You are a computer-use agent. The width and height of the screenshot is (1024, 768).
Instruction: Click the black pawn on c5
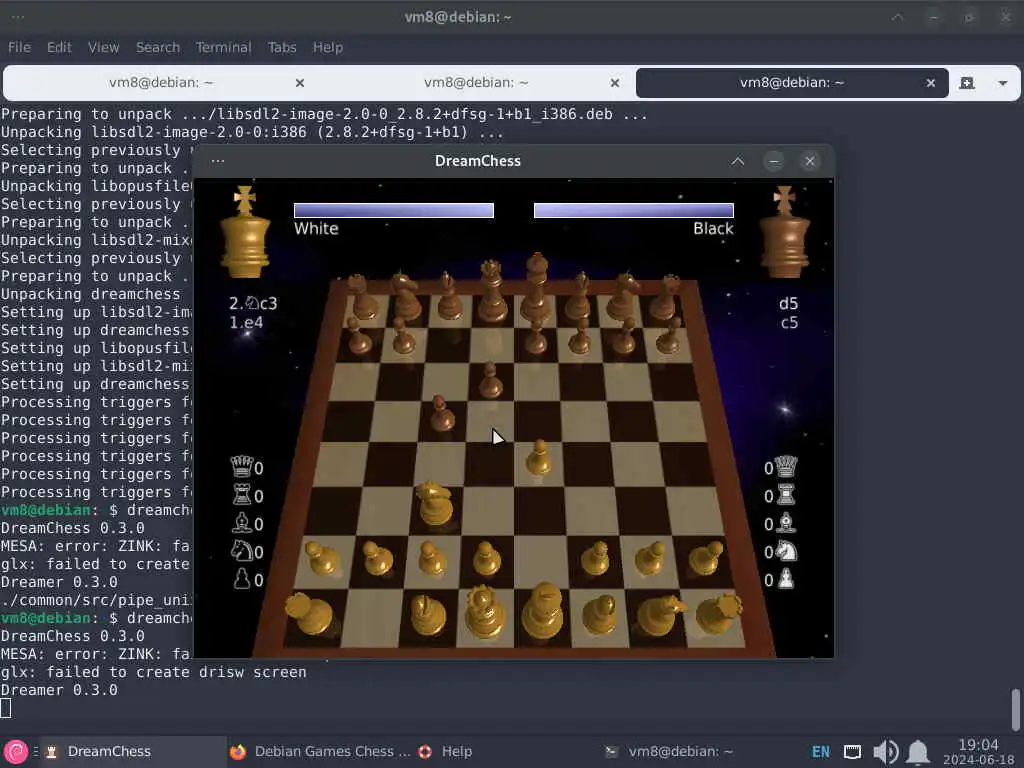(x=441, y=414)
